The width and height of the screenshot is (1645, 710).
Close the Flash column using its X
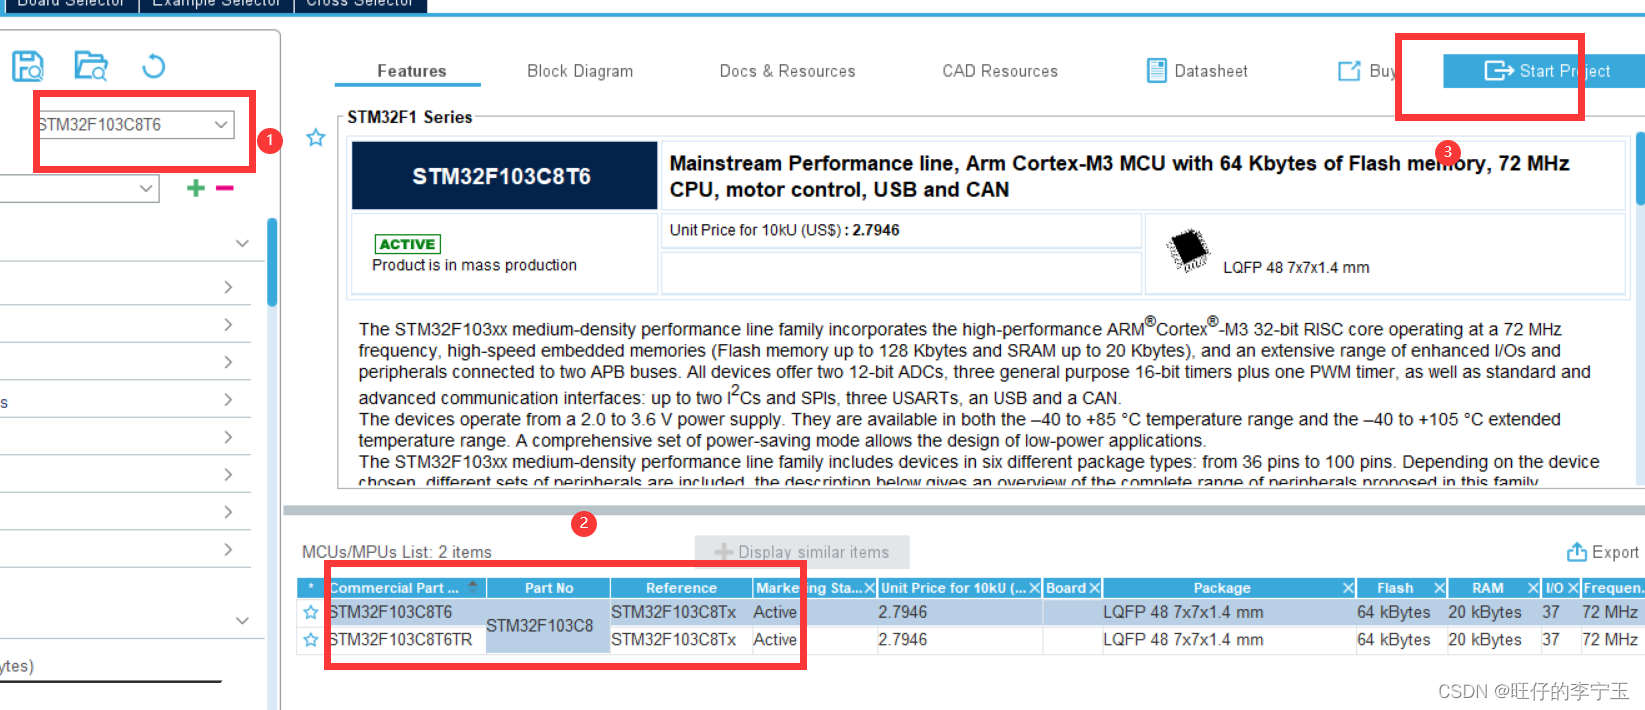1440,588
